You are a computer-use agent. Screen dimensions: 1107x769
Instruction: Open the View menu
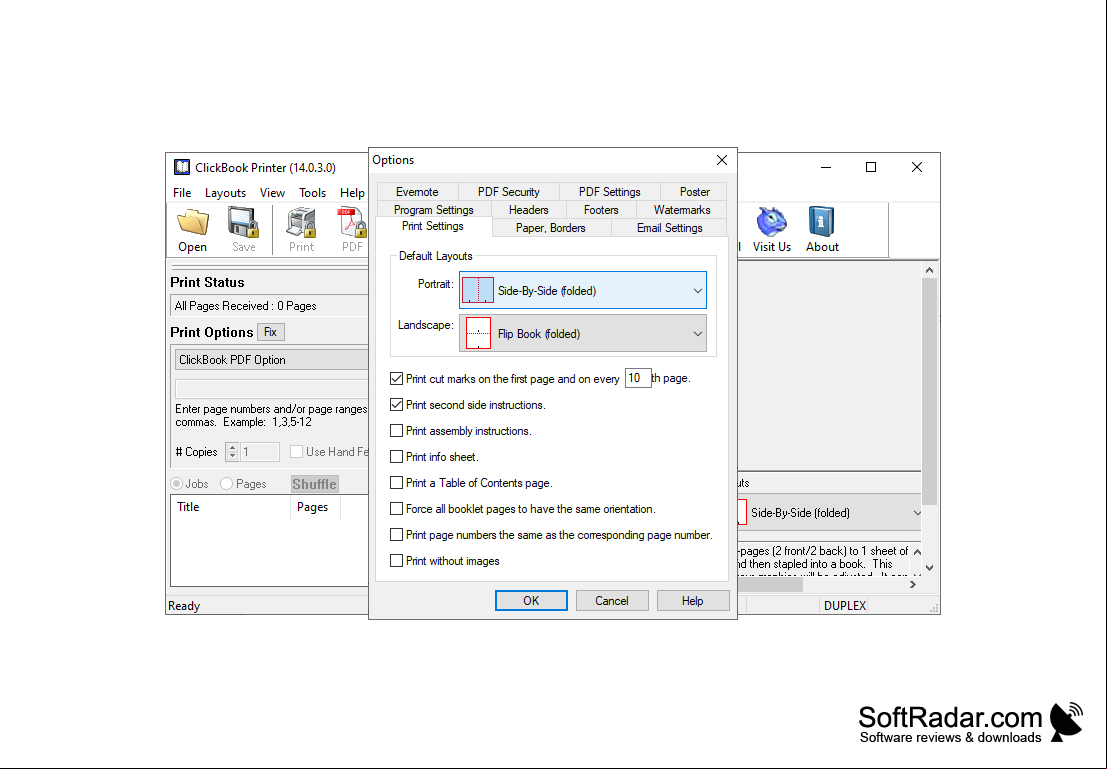pos(272,193)
